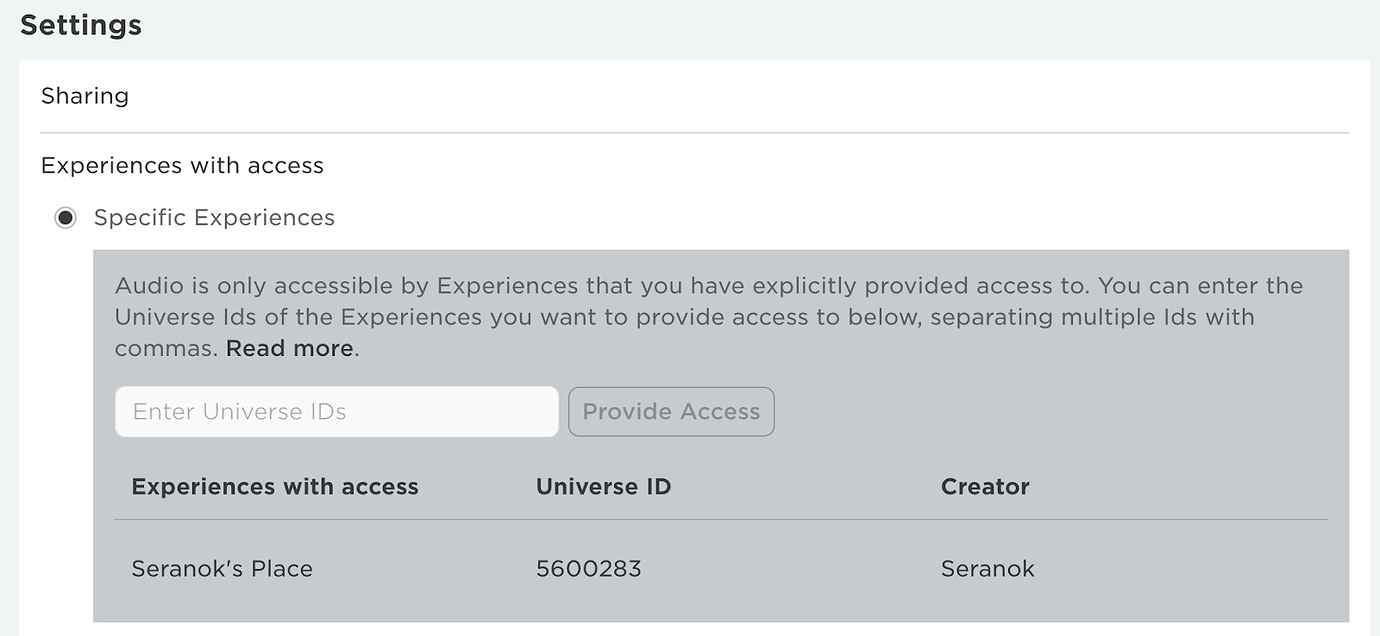Click the creator name Seranok
Viewport: 1380px width, 636px height.
(988, 569)
